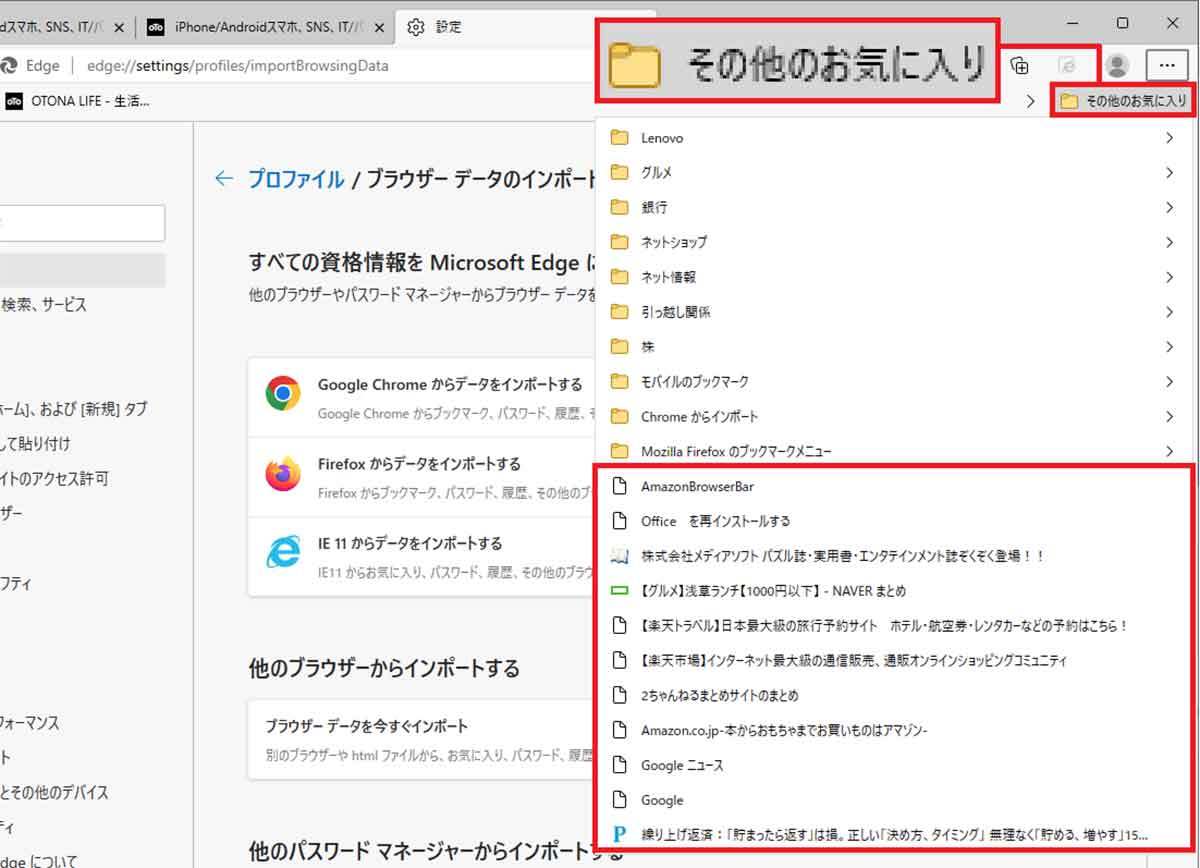Click the AmazonBrowserBar page icon

click(619, 487)
